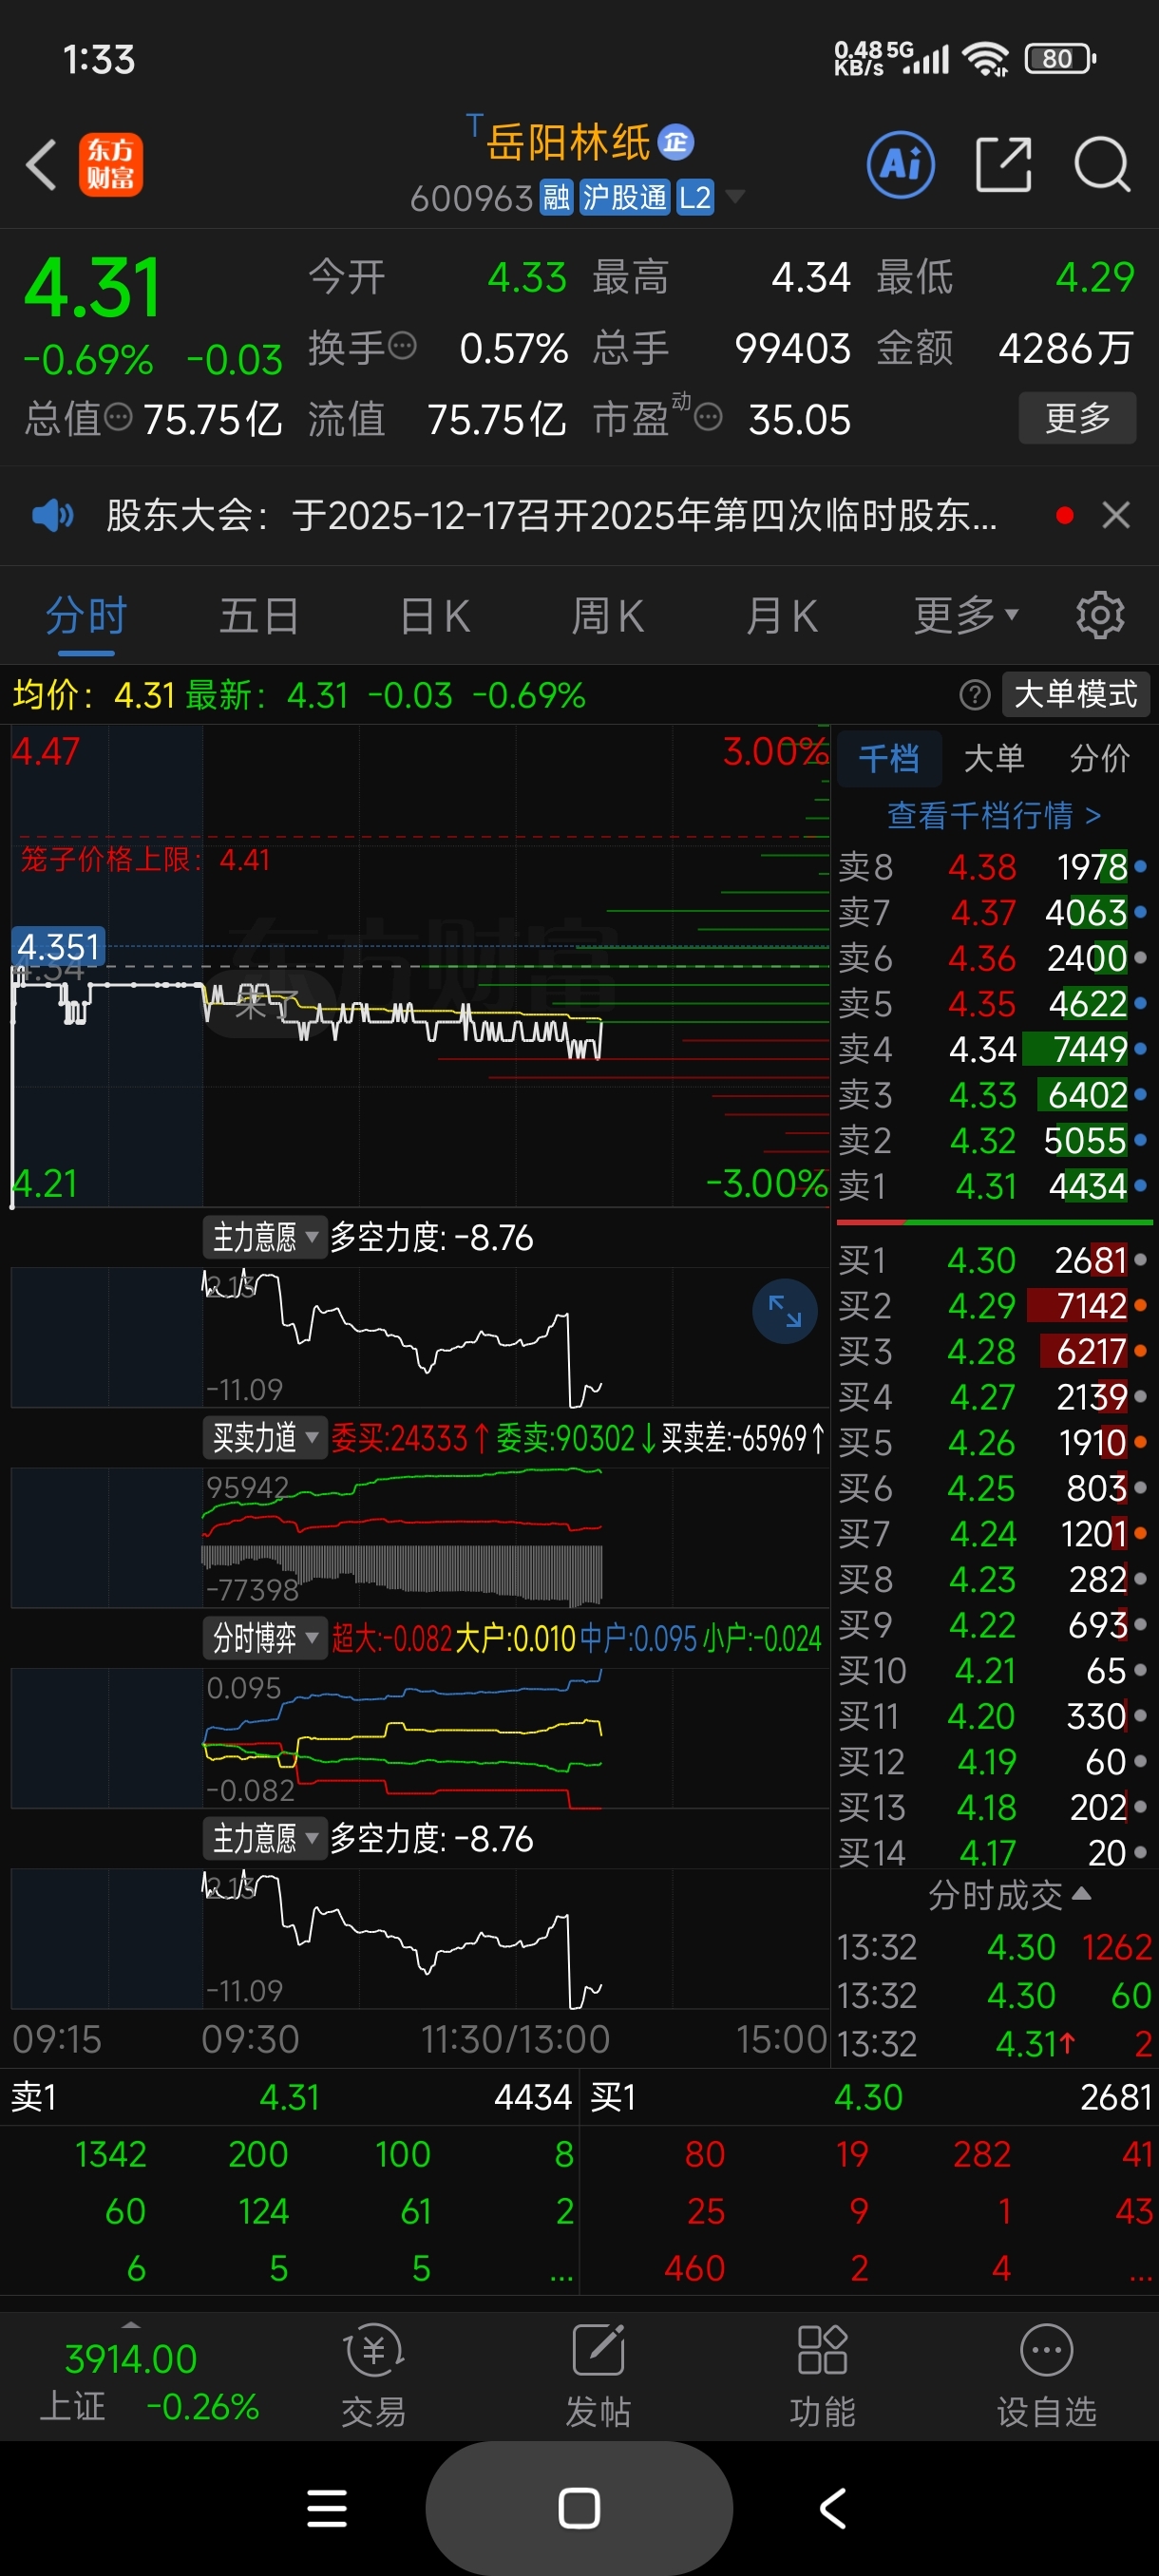Tap Android home button
Viewport: 1159px width, 2576px height.
tap(579, 2508)
